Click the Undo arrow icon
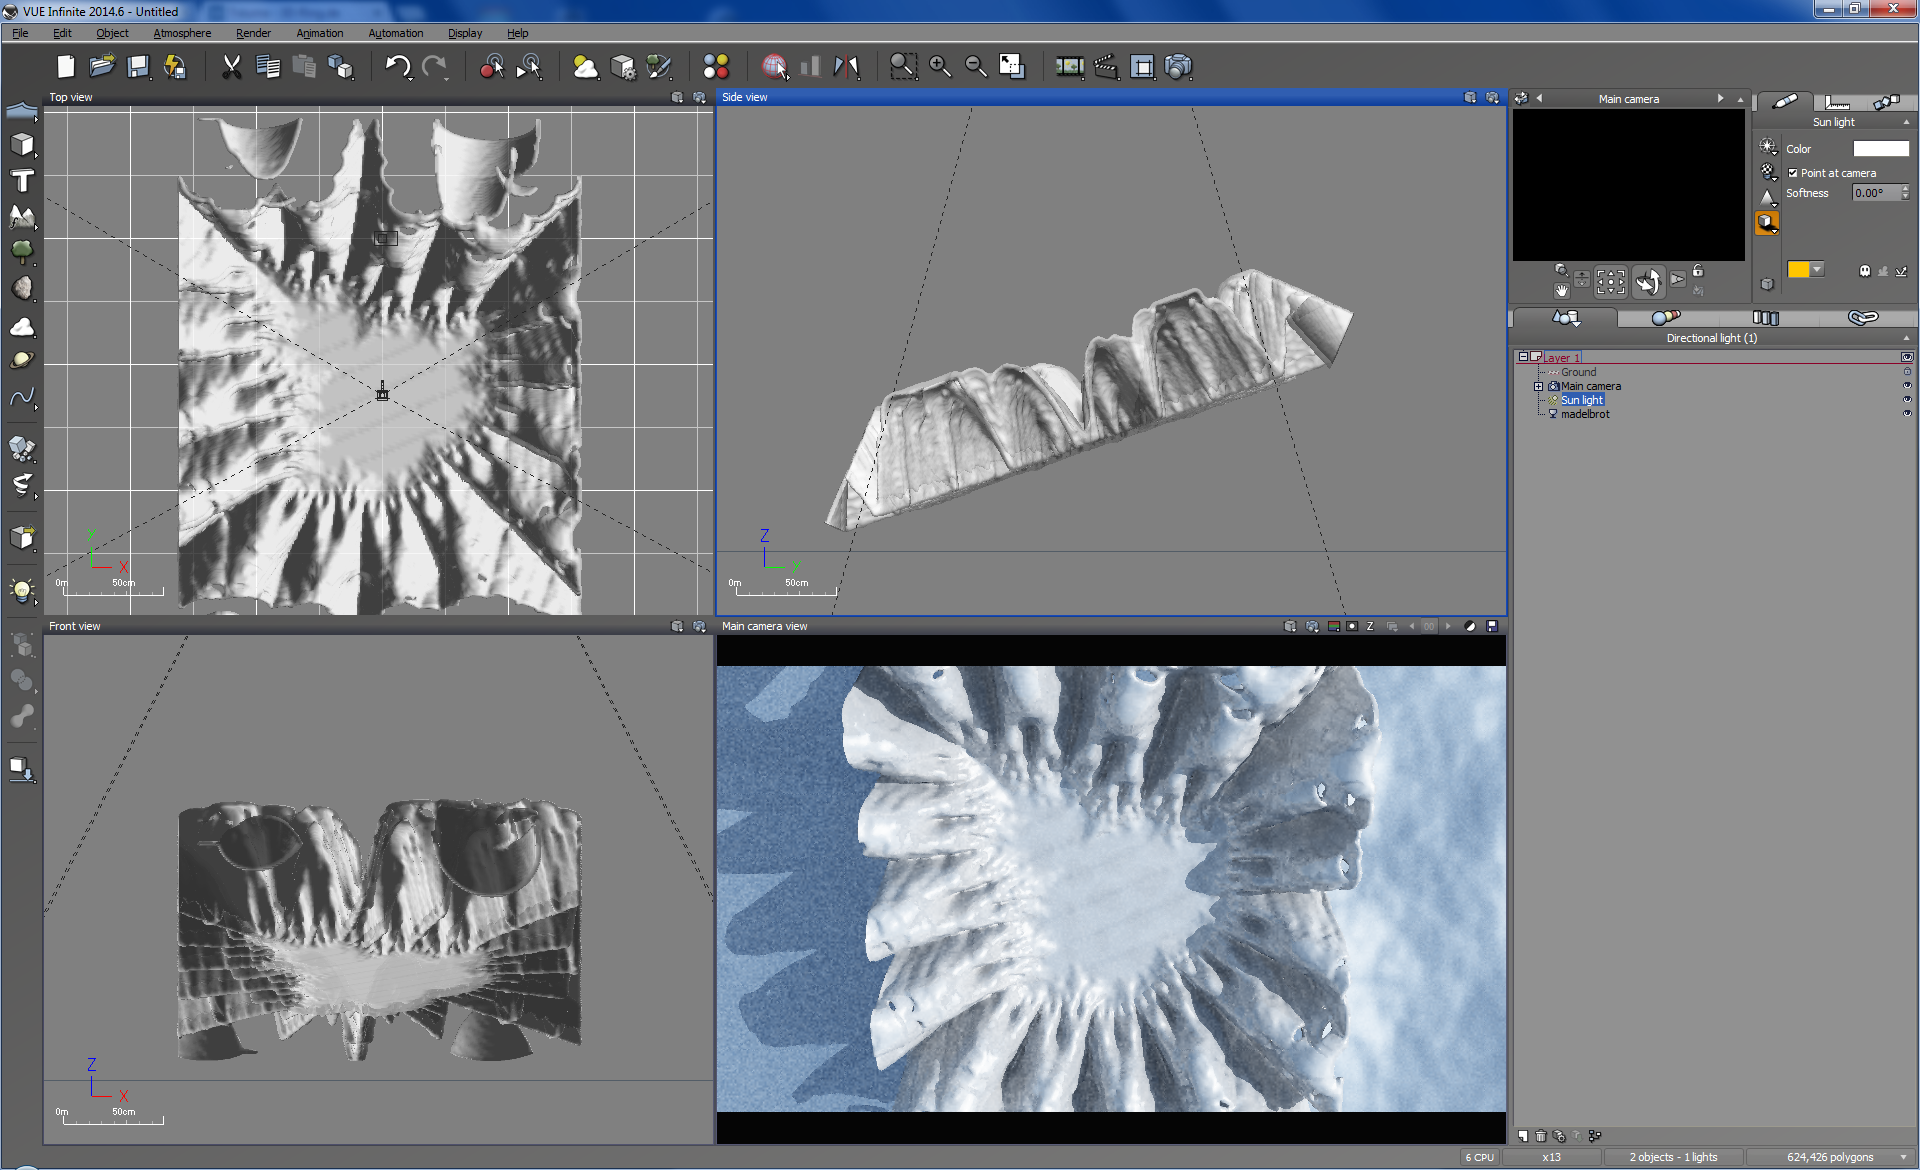The image size is (1920, 1170). (x=397, y=67)
